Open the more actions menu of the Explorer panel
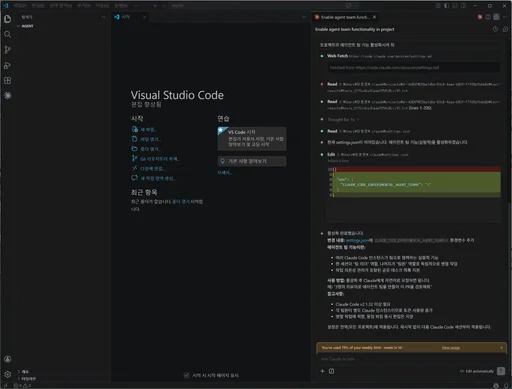Viewport: 512px width, 389px height. click(103, 17)
